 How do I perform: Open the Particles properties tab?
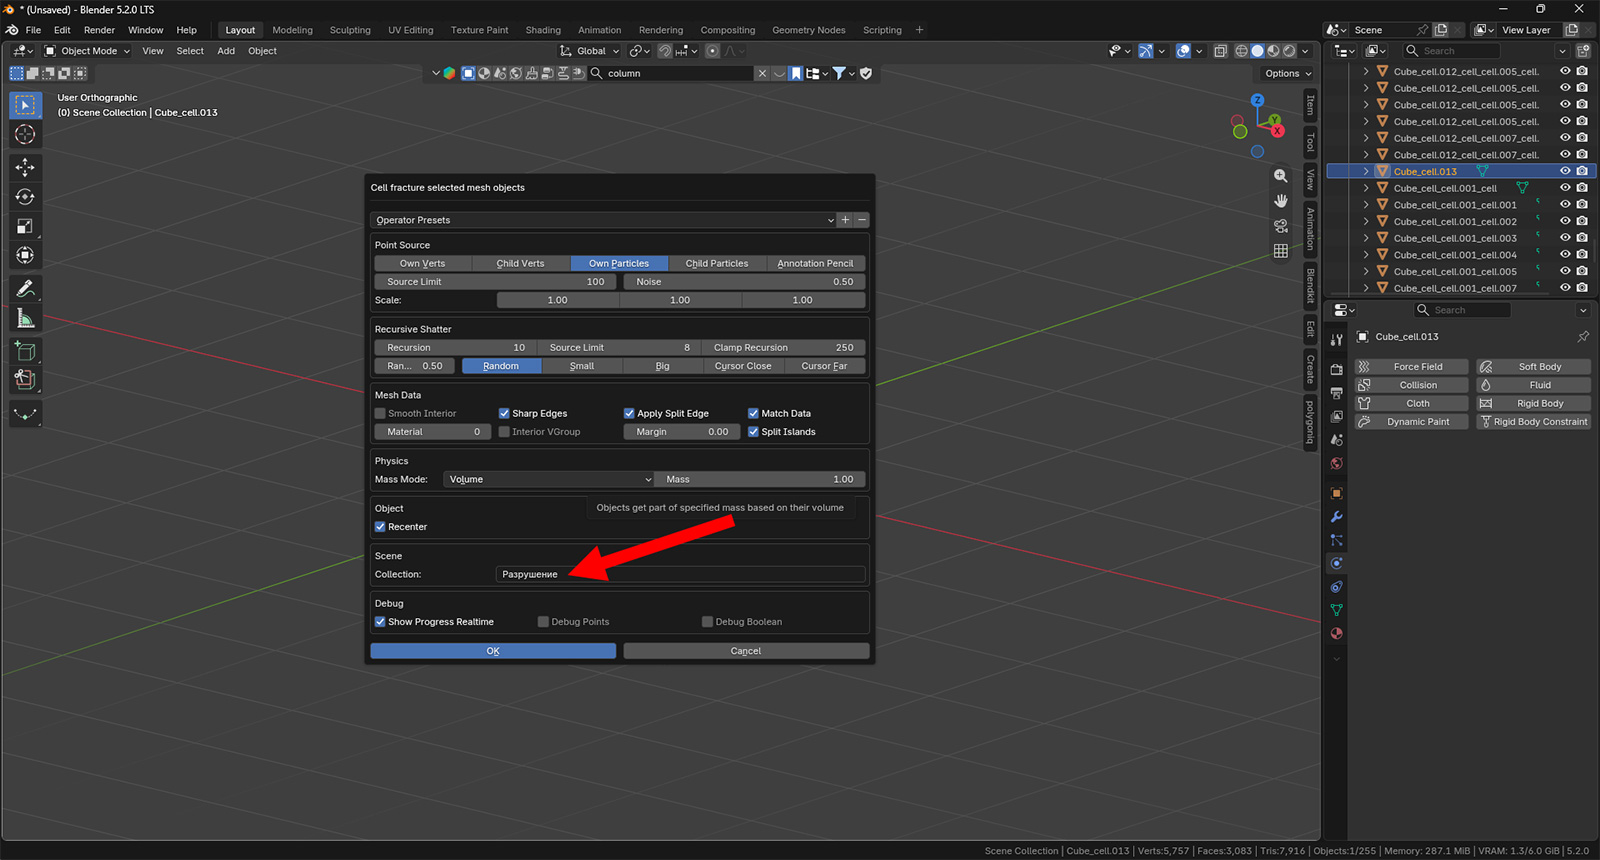pos(1337,540)
